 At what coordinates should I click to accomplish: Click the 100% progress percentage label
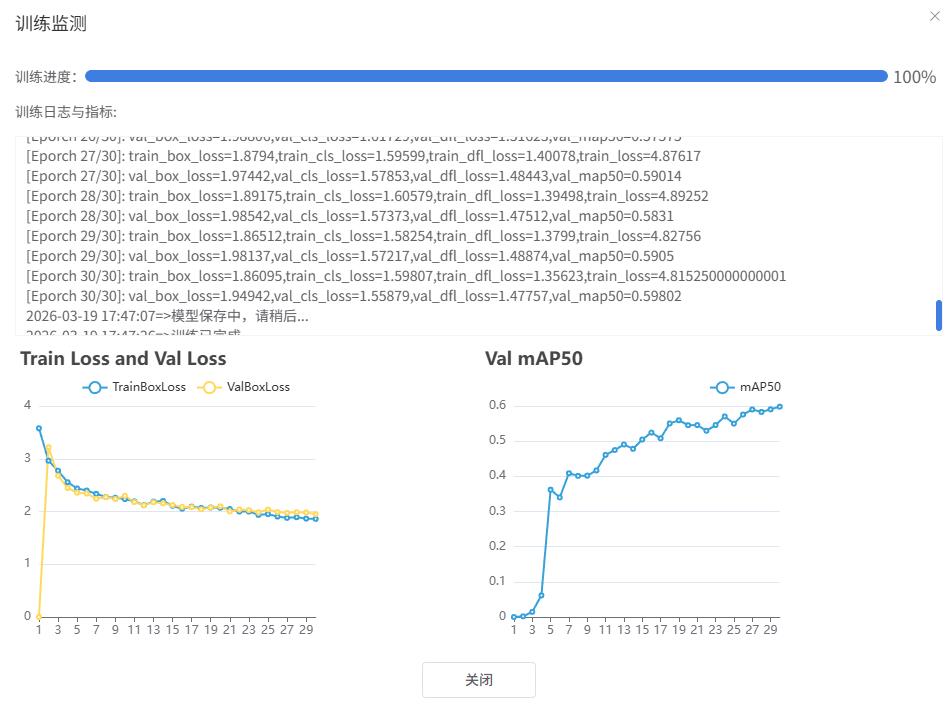[914, 77]
